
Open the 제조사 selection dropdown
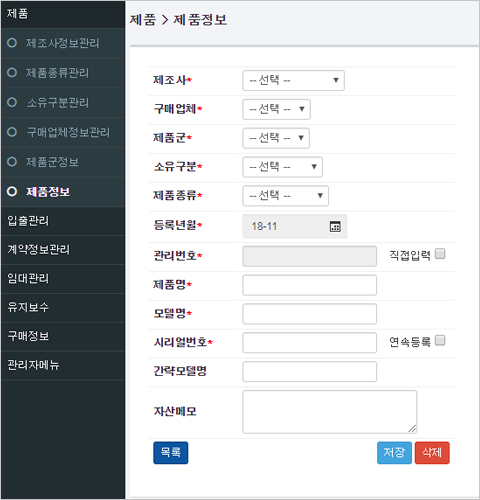tap(293, 80)
